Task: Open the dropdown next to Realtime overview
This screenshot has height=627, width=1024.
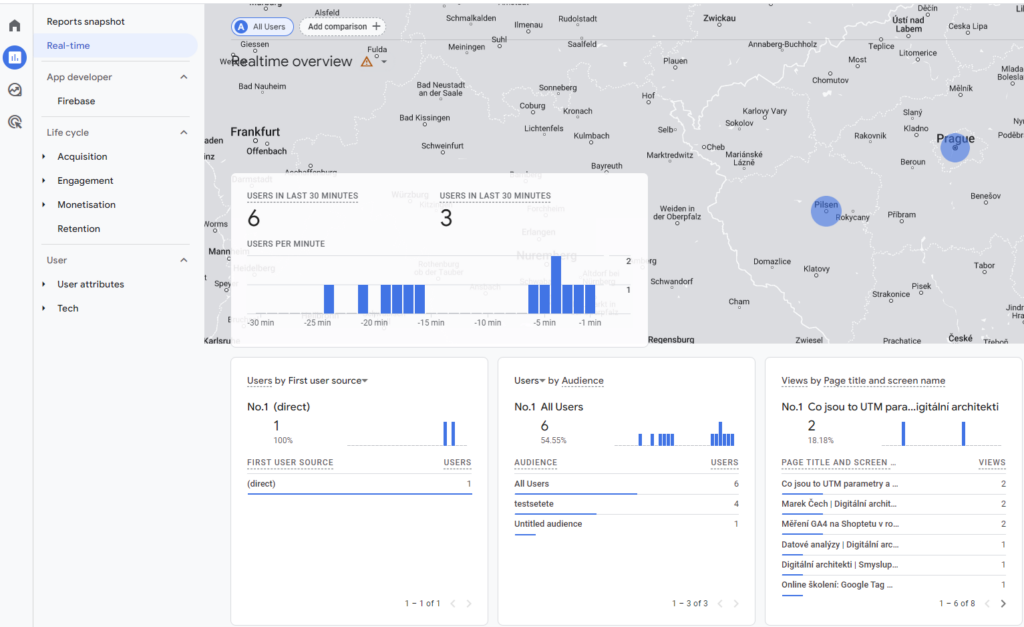Action: (x=384, y=62)
